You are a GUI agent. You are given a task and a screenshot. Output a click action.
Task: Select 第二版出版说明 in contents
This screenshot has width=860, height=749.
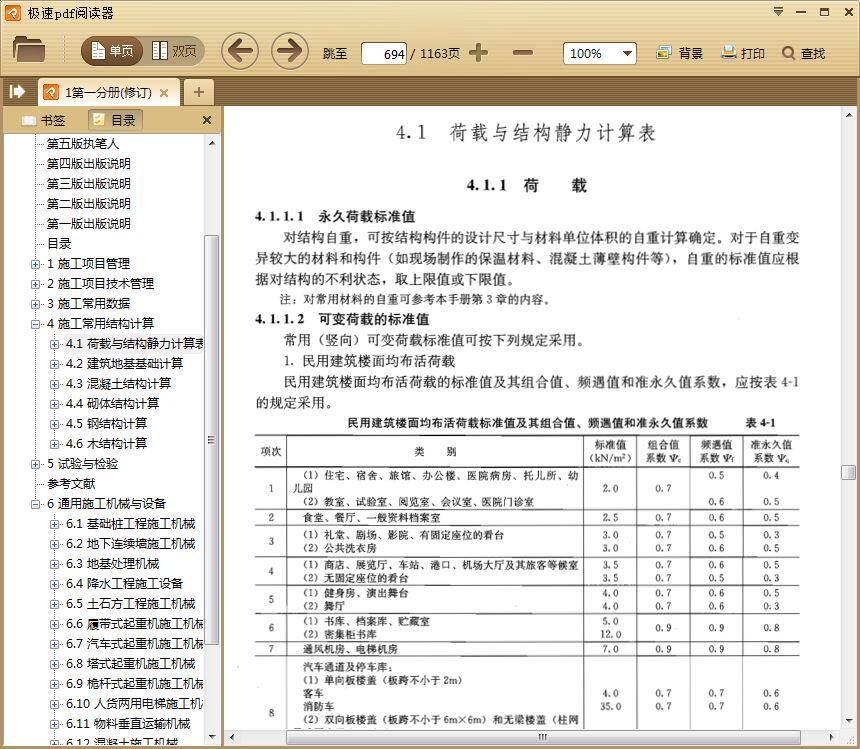click(x=88, y=203)
